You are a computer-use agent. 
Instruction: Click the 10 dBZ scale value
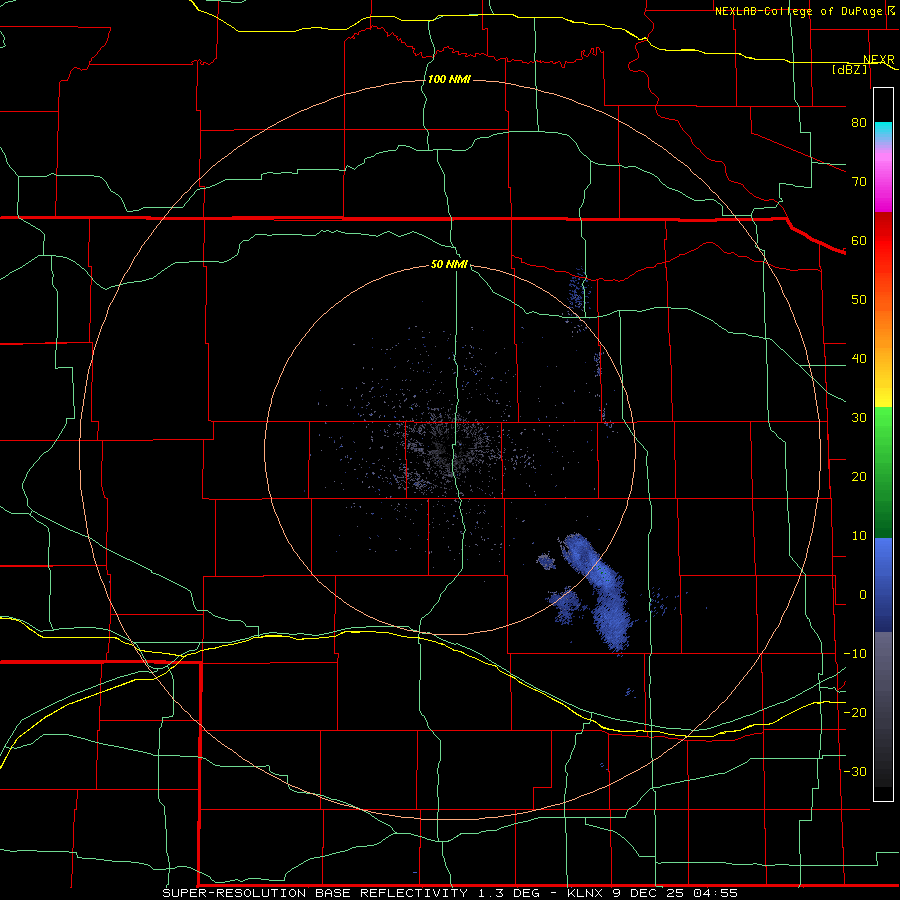[x=859, y=536]
